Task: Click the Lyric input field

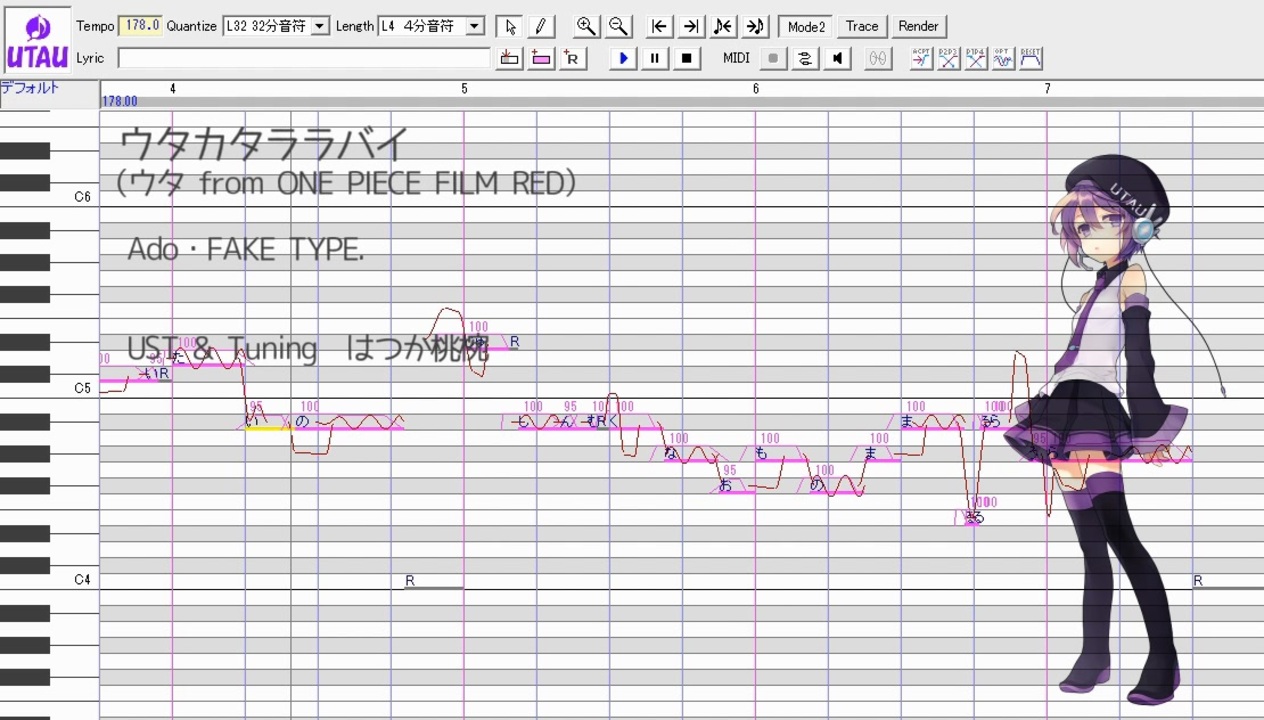Action: coord(304,58)
